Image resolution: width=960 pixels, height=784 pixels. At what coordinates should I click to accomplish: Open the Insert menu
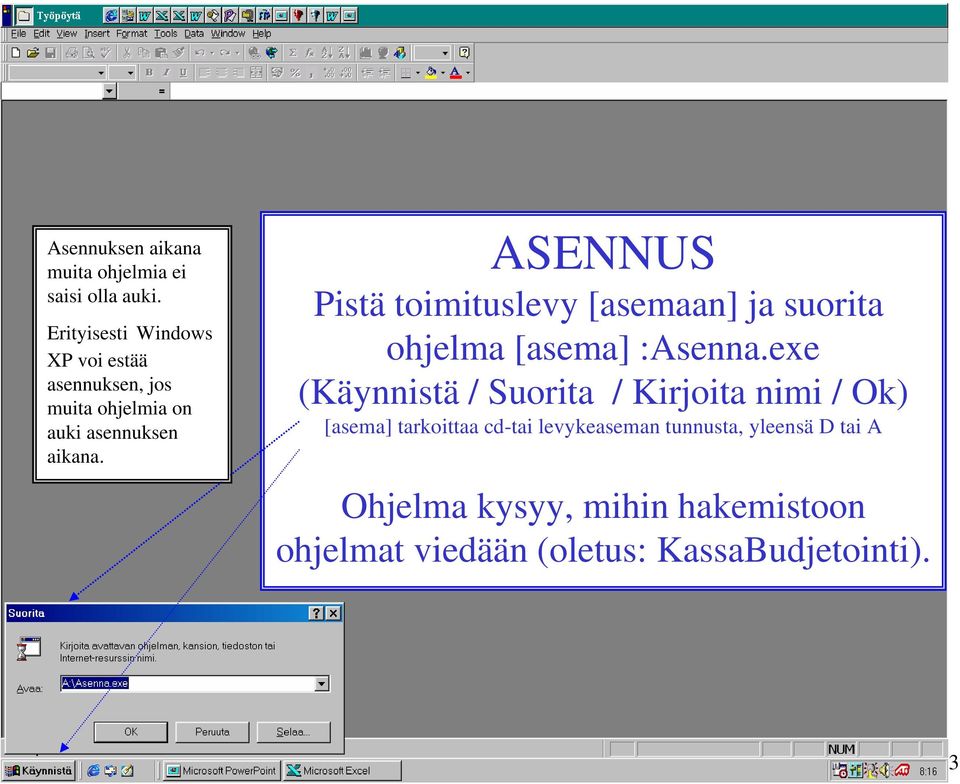(97, 34)
